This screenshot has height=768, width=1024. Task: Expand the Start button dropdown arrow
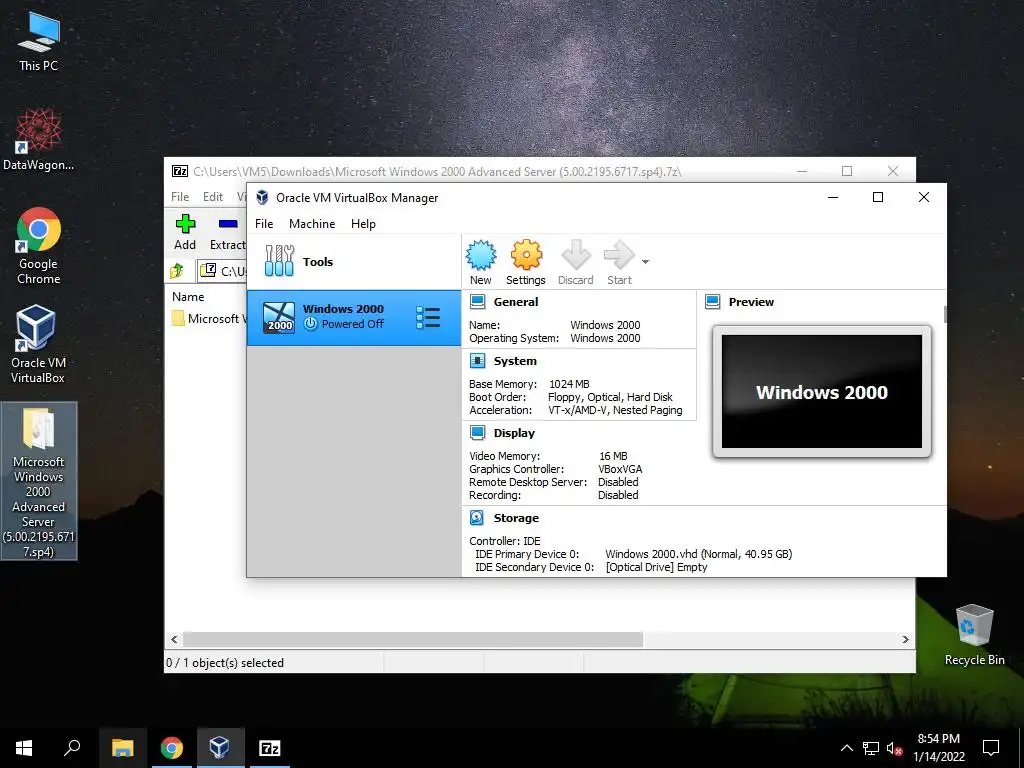645,262
